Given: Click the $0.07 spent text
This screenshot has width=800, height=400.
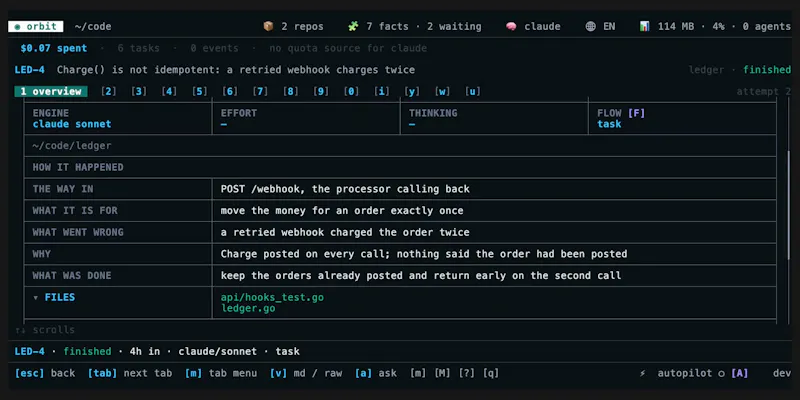Looking at the screenshot, I should click(x=54, y=48).
